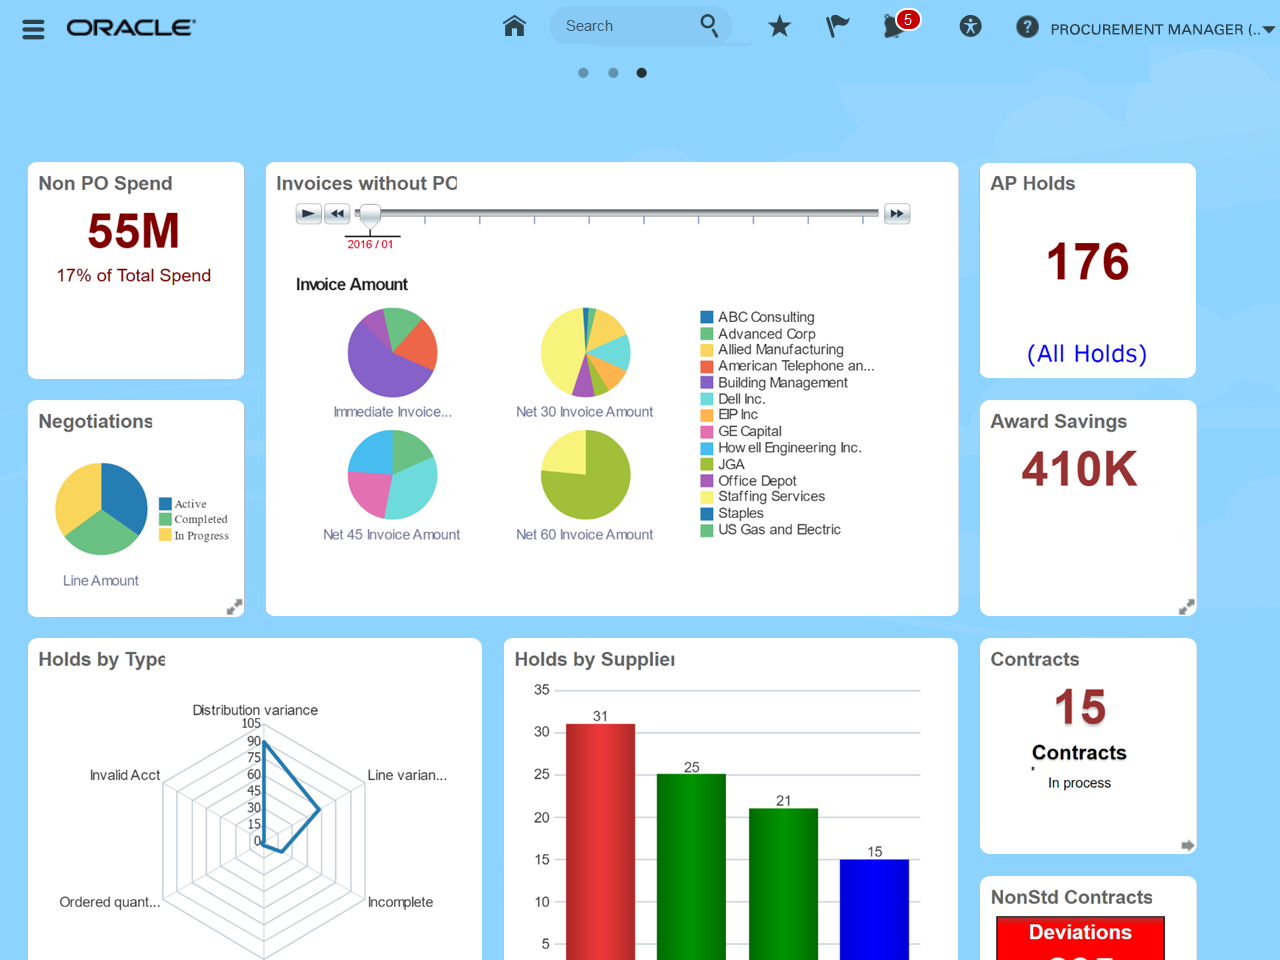Viewport: 1280px width, 960px height.
Task: Click the Incomplete radar axis label
Action: pyautogui.click(x=400, y=902)
